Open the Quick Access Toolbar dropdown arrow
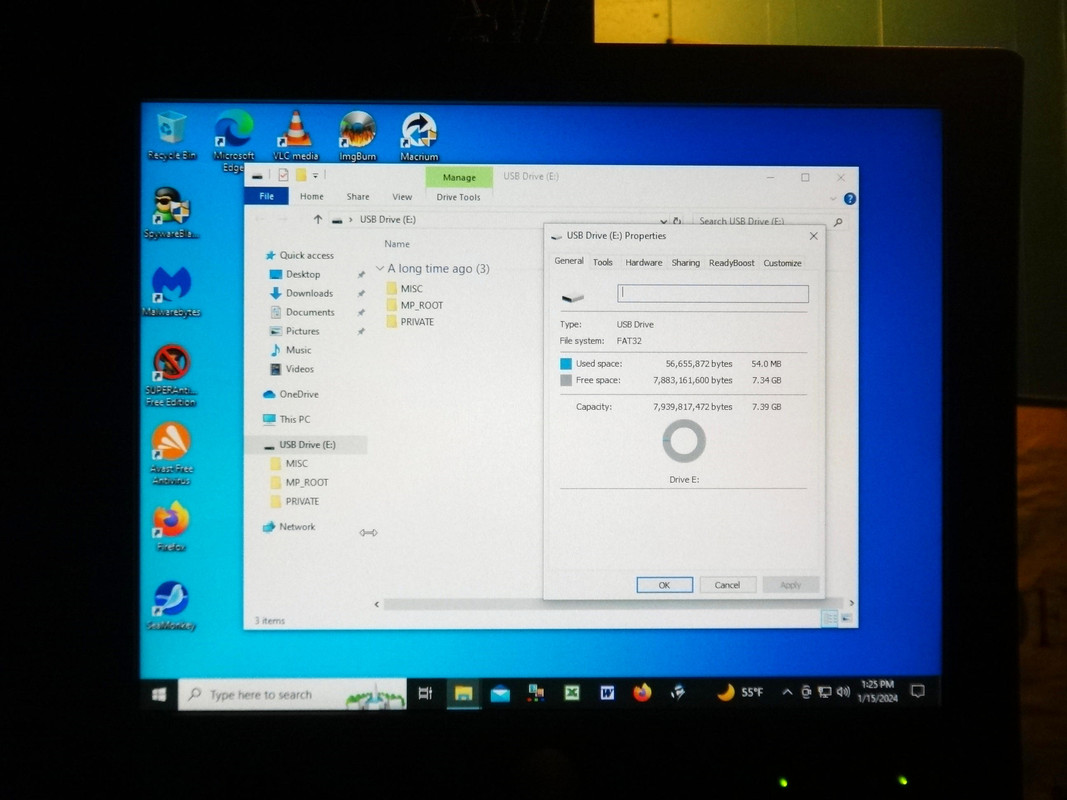The height and width of the screenshot is (800, 1067). point(316,176)
